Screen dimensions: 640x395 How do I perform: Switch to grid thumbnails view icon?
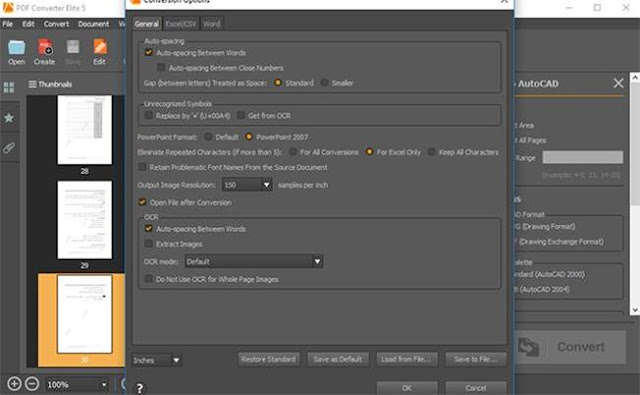(x=9, y=87)
